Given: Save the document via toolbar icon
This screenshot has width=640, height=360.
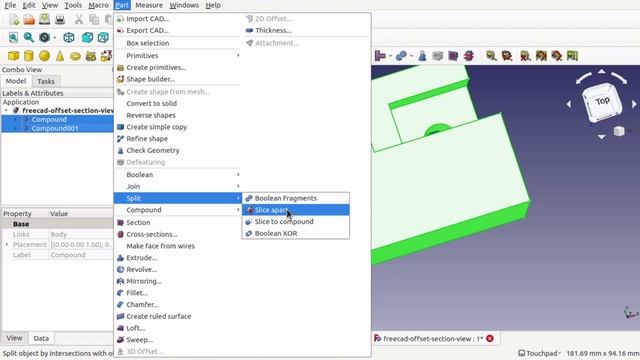Looking at the screenshot, I should pyautogui.click(x=44, y=19).
